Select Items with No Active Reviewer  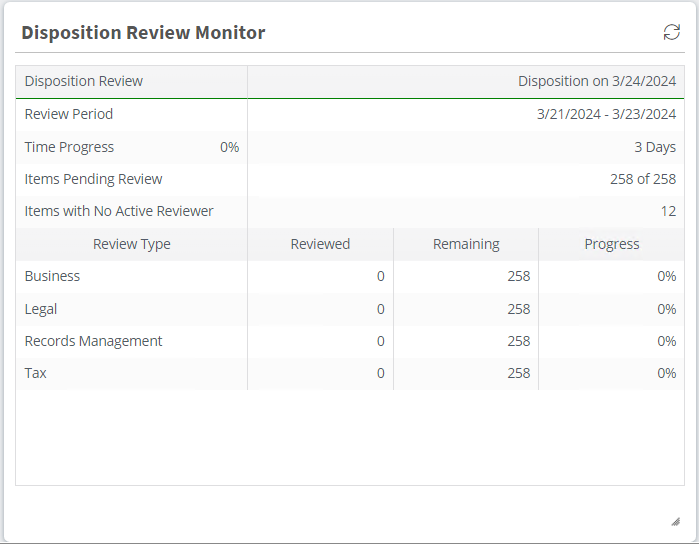point(119,211)
